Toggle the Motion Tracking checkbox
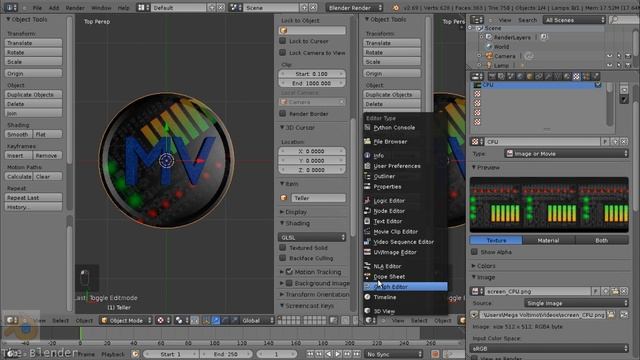The image size is (640, 360). [289, 271]
